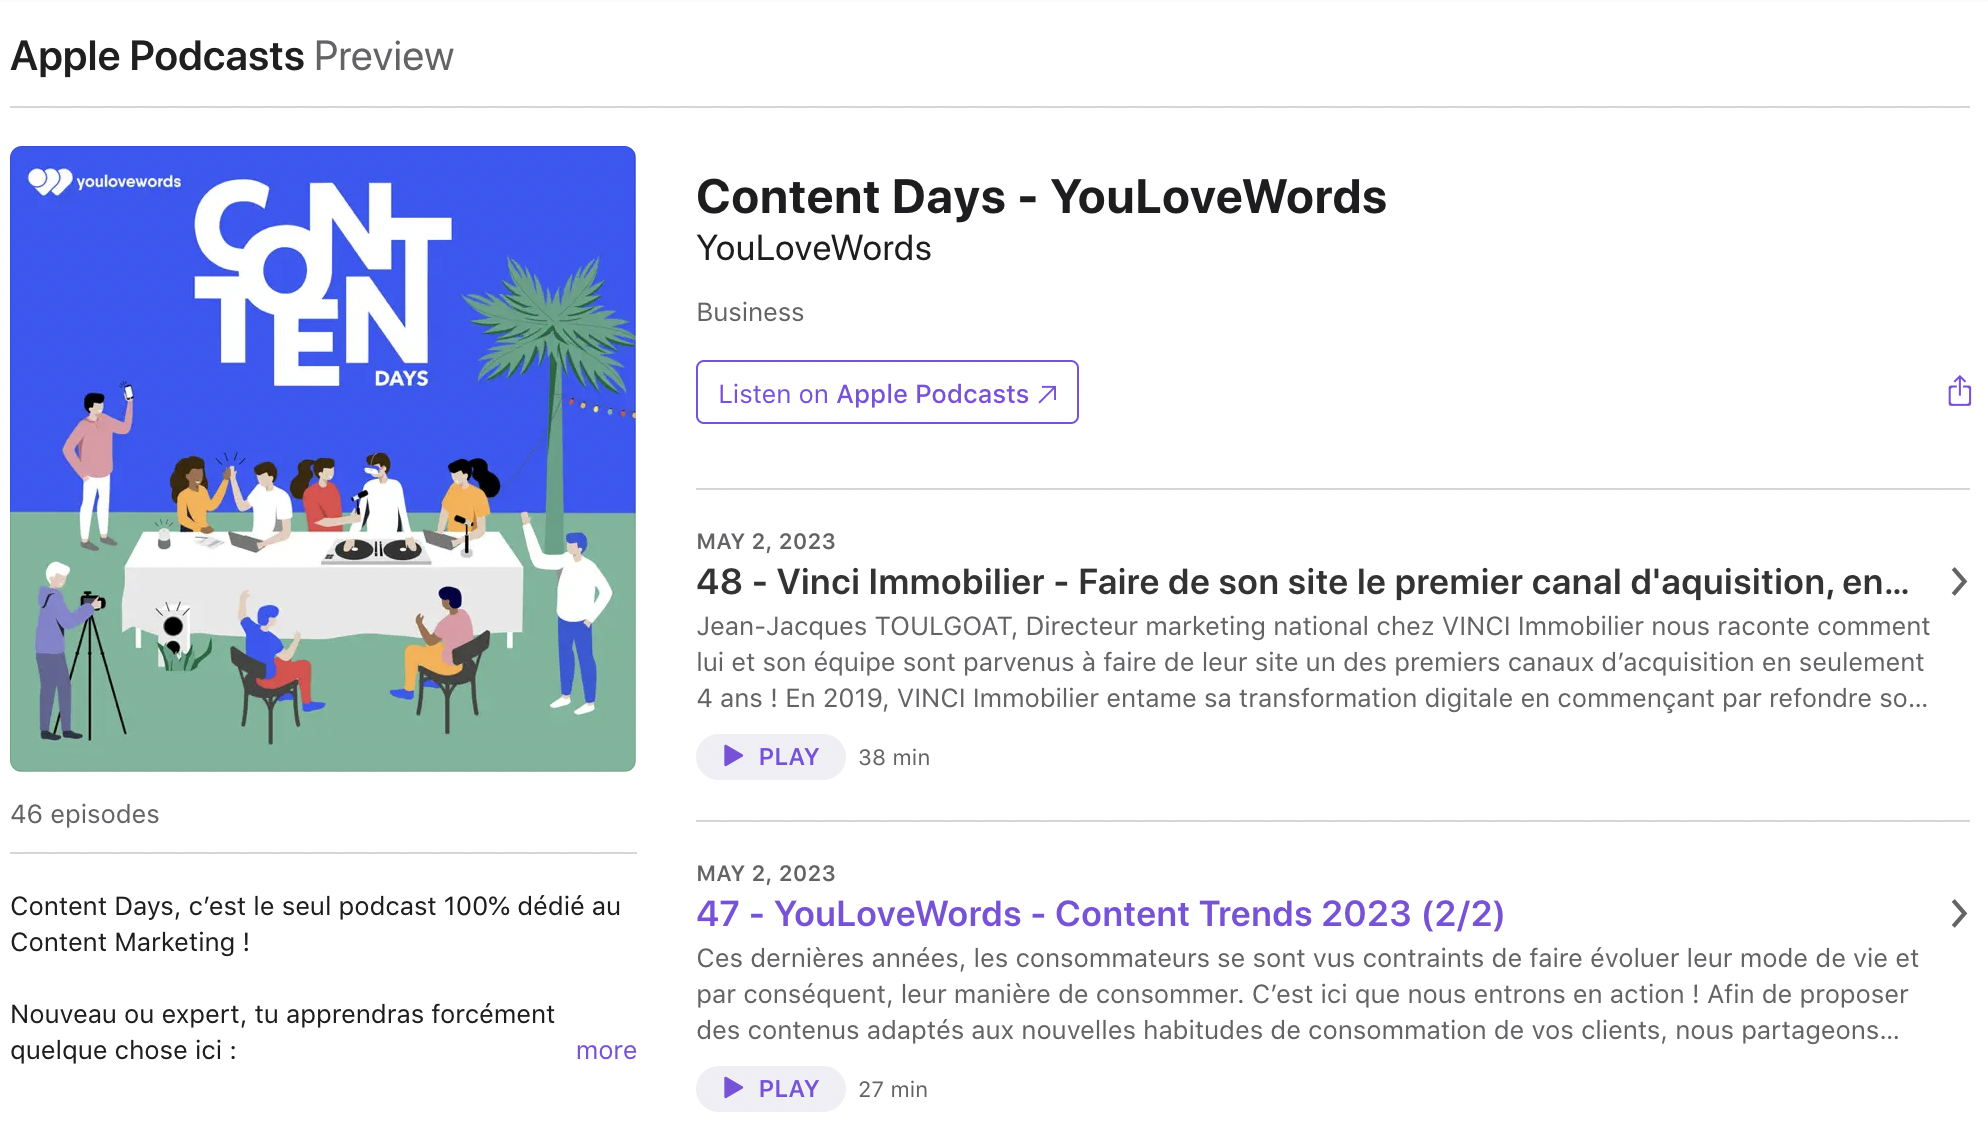
Task: Click the share icon beside the Listen button
Action: coord(1959,391)
